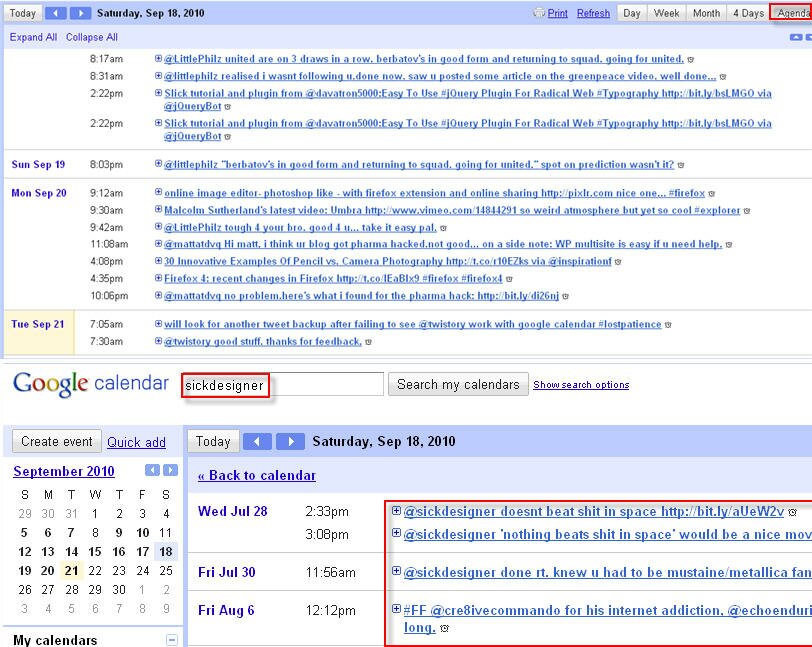Open '@sickdesigner done rt' search result
The height and width of the screenshot is (647, 812).
point(607,572)
